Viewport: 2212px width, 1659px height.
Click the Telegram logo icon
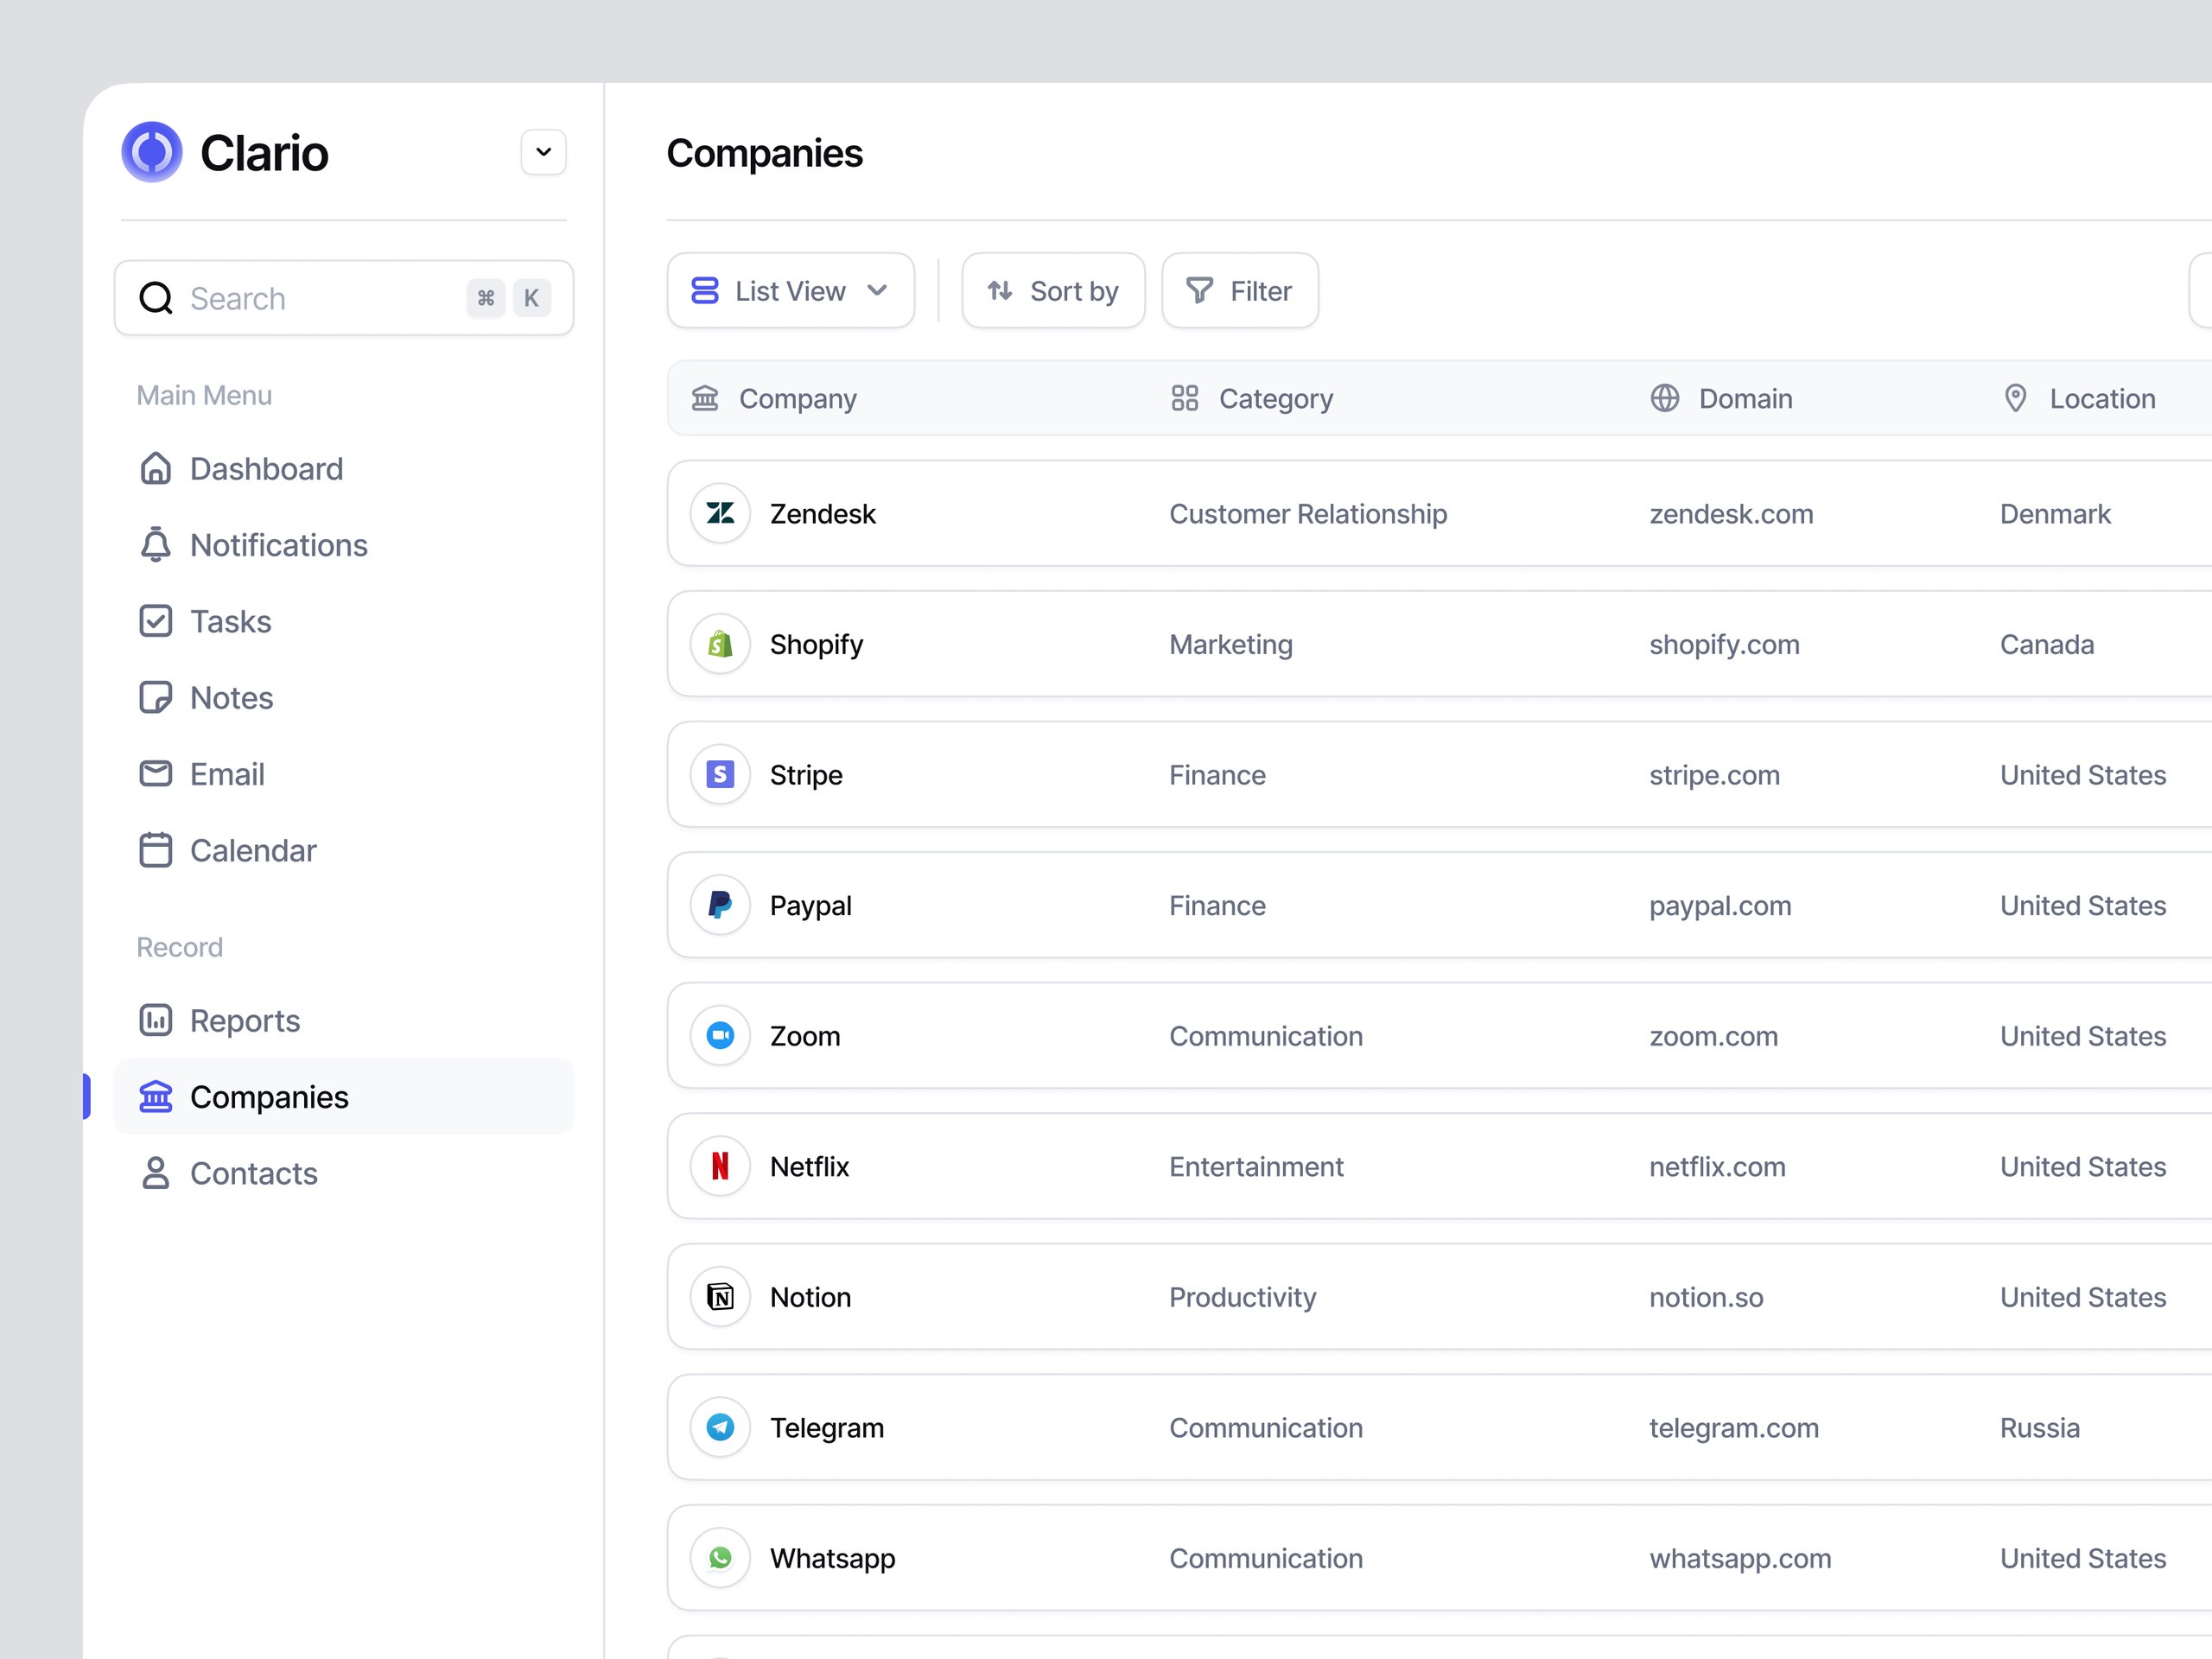tap(720, 1428)
